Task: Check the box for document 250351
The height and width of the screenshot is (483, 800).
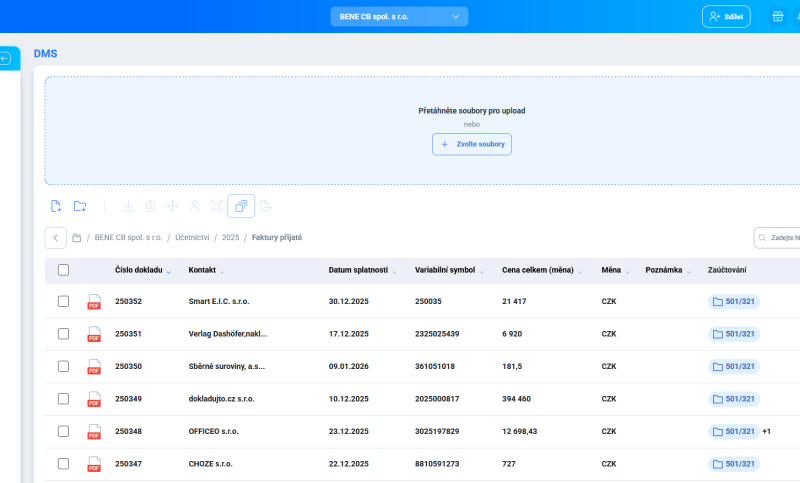Action: pyautogui.click(x=64, y=334)
